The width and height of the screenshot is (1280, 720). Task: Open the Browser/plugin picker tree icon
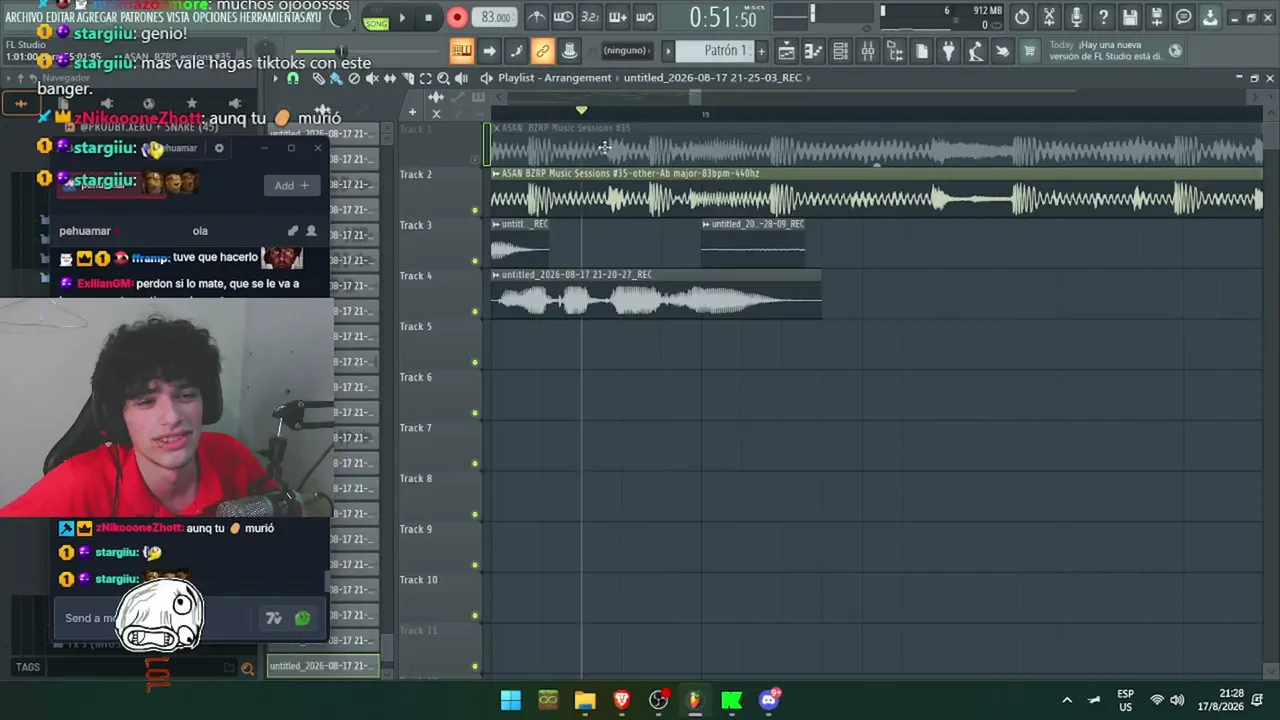(895, 51)
